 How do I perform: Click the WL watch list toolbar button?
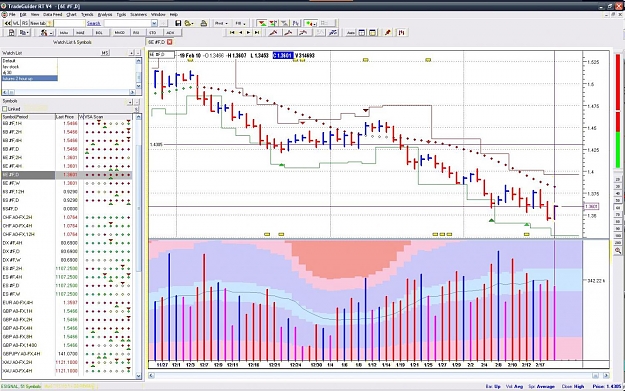pos(16,24)
